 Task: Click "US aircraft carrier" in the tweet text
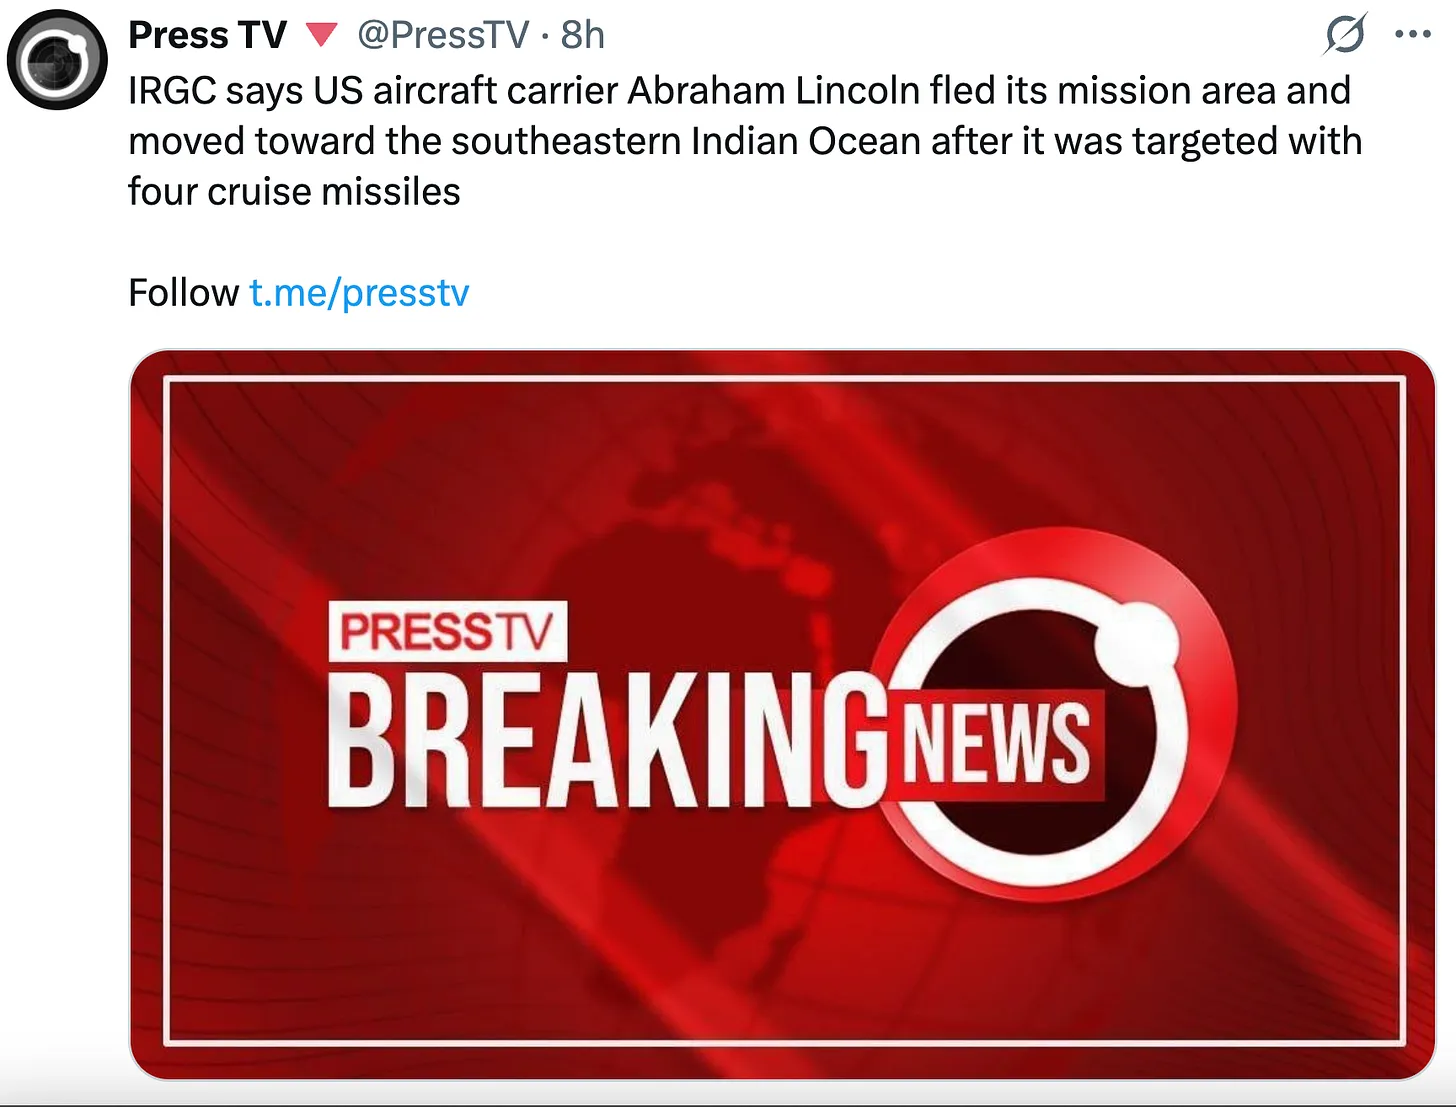point(465,91)
